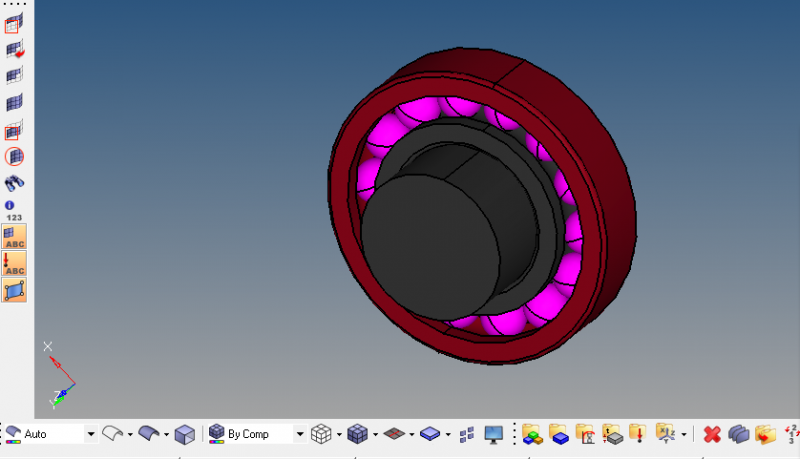
Task: Open the Auto geometry color mode combo box
Action: coord(51,434)
